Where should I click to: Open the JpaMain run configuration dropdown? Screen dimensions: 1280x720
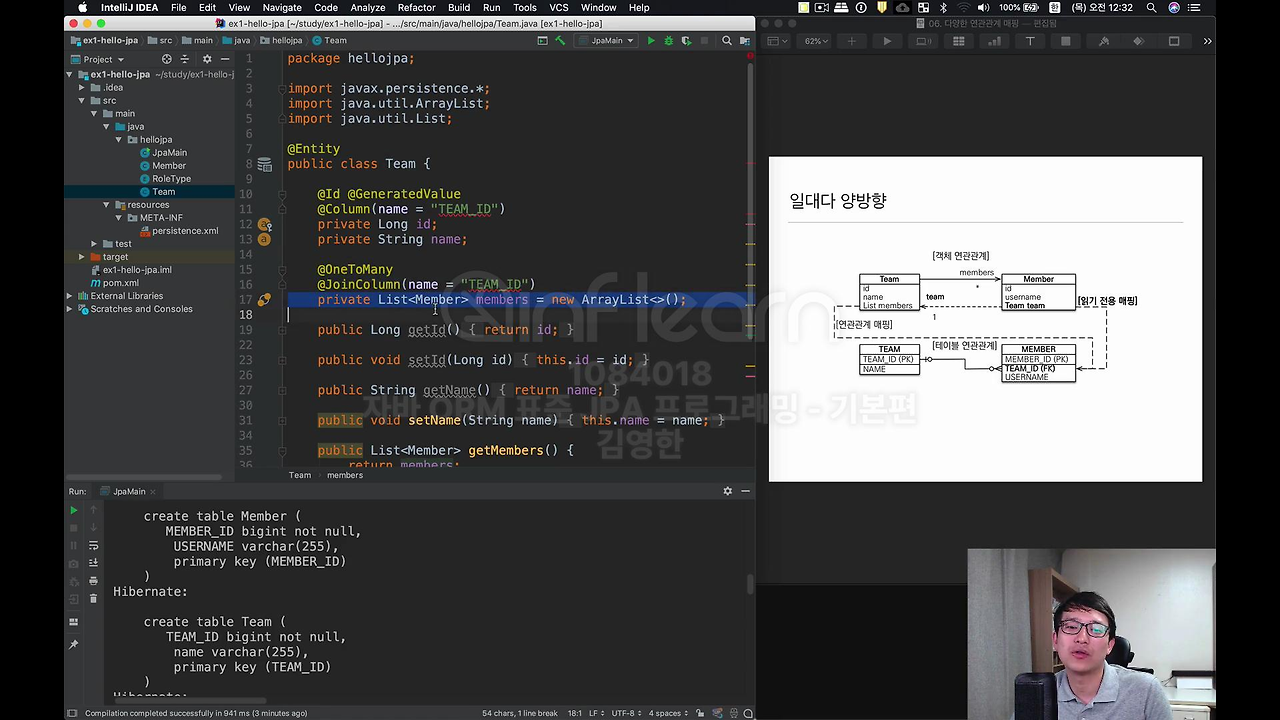pos(607,41)
